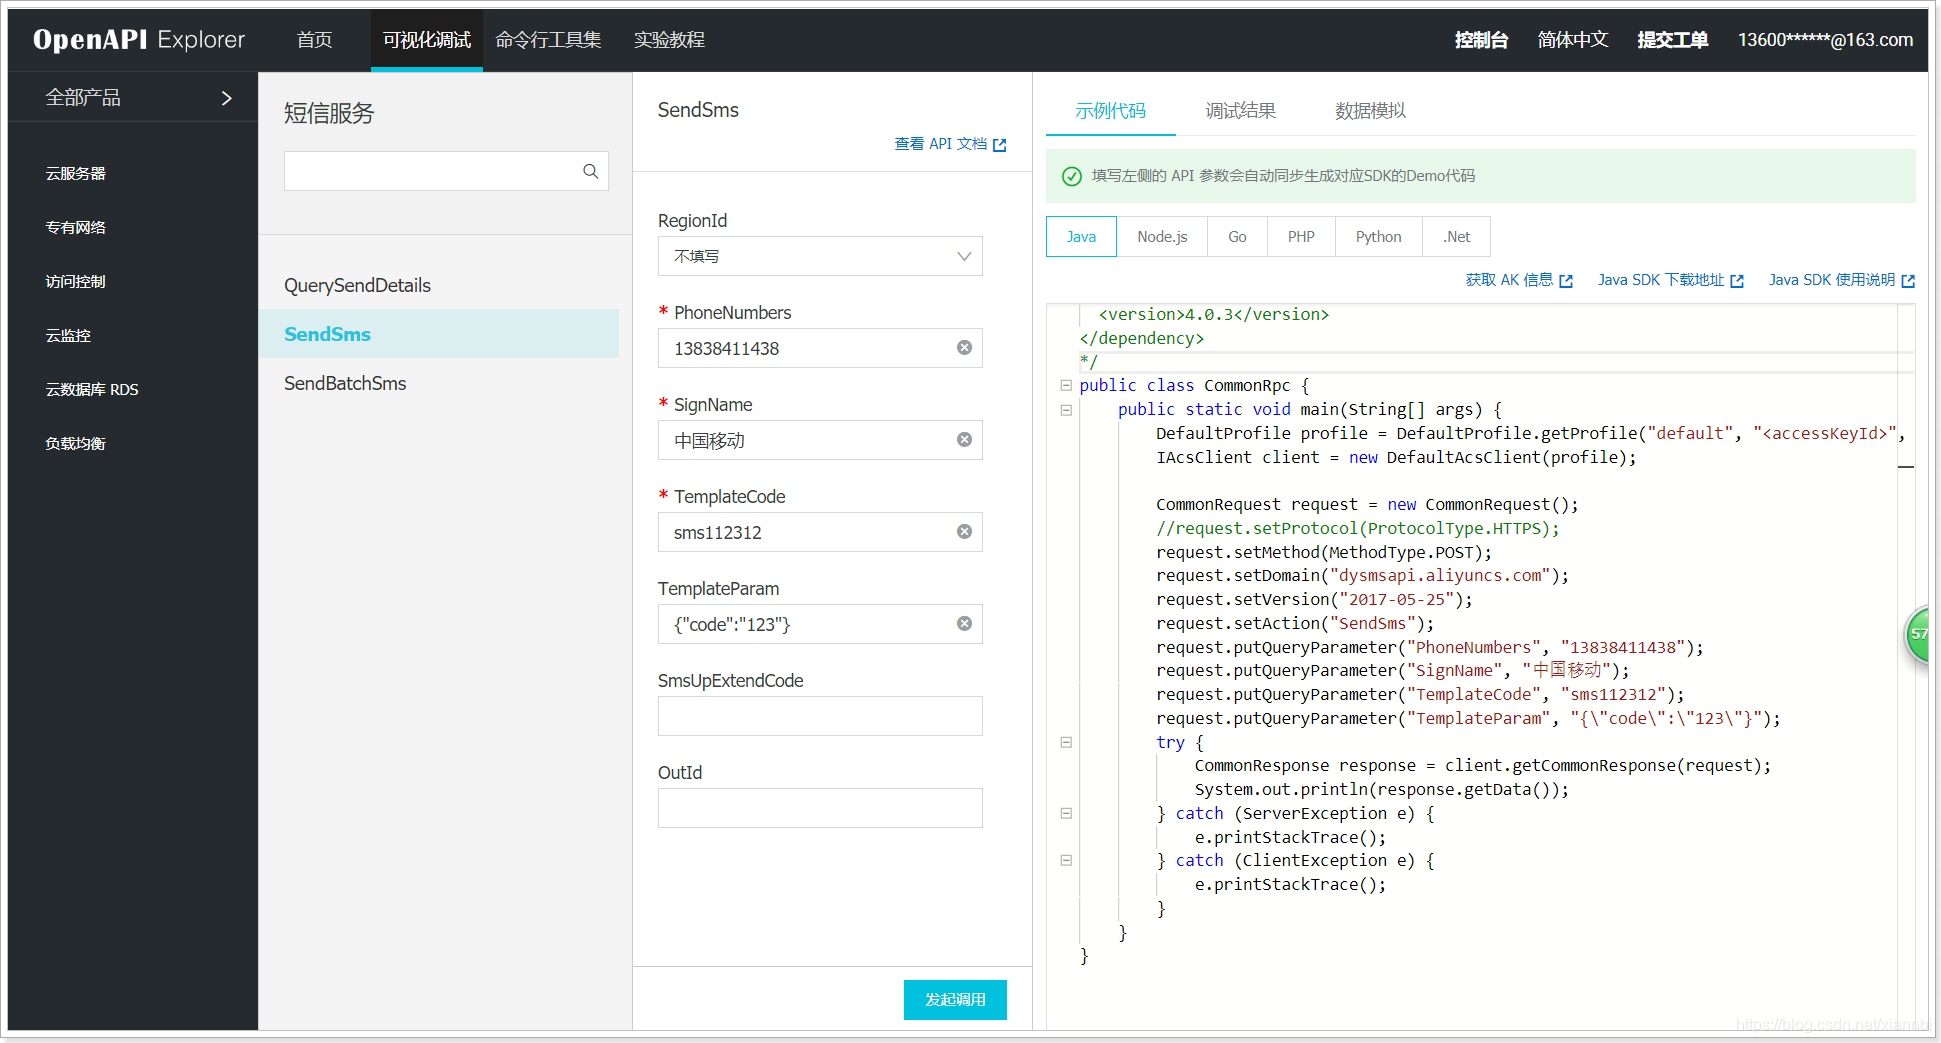The width and height of the screenshot is (1941, 1043).
Task: Open 云监控 in the product sidebar
Action: pos(68,336)
